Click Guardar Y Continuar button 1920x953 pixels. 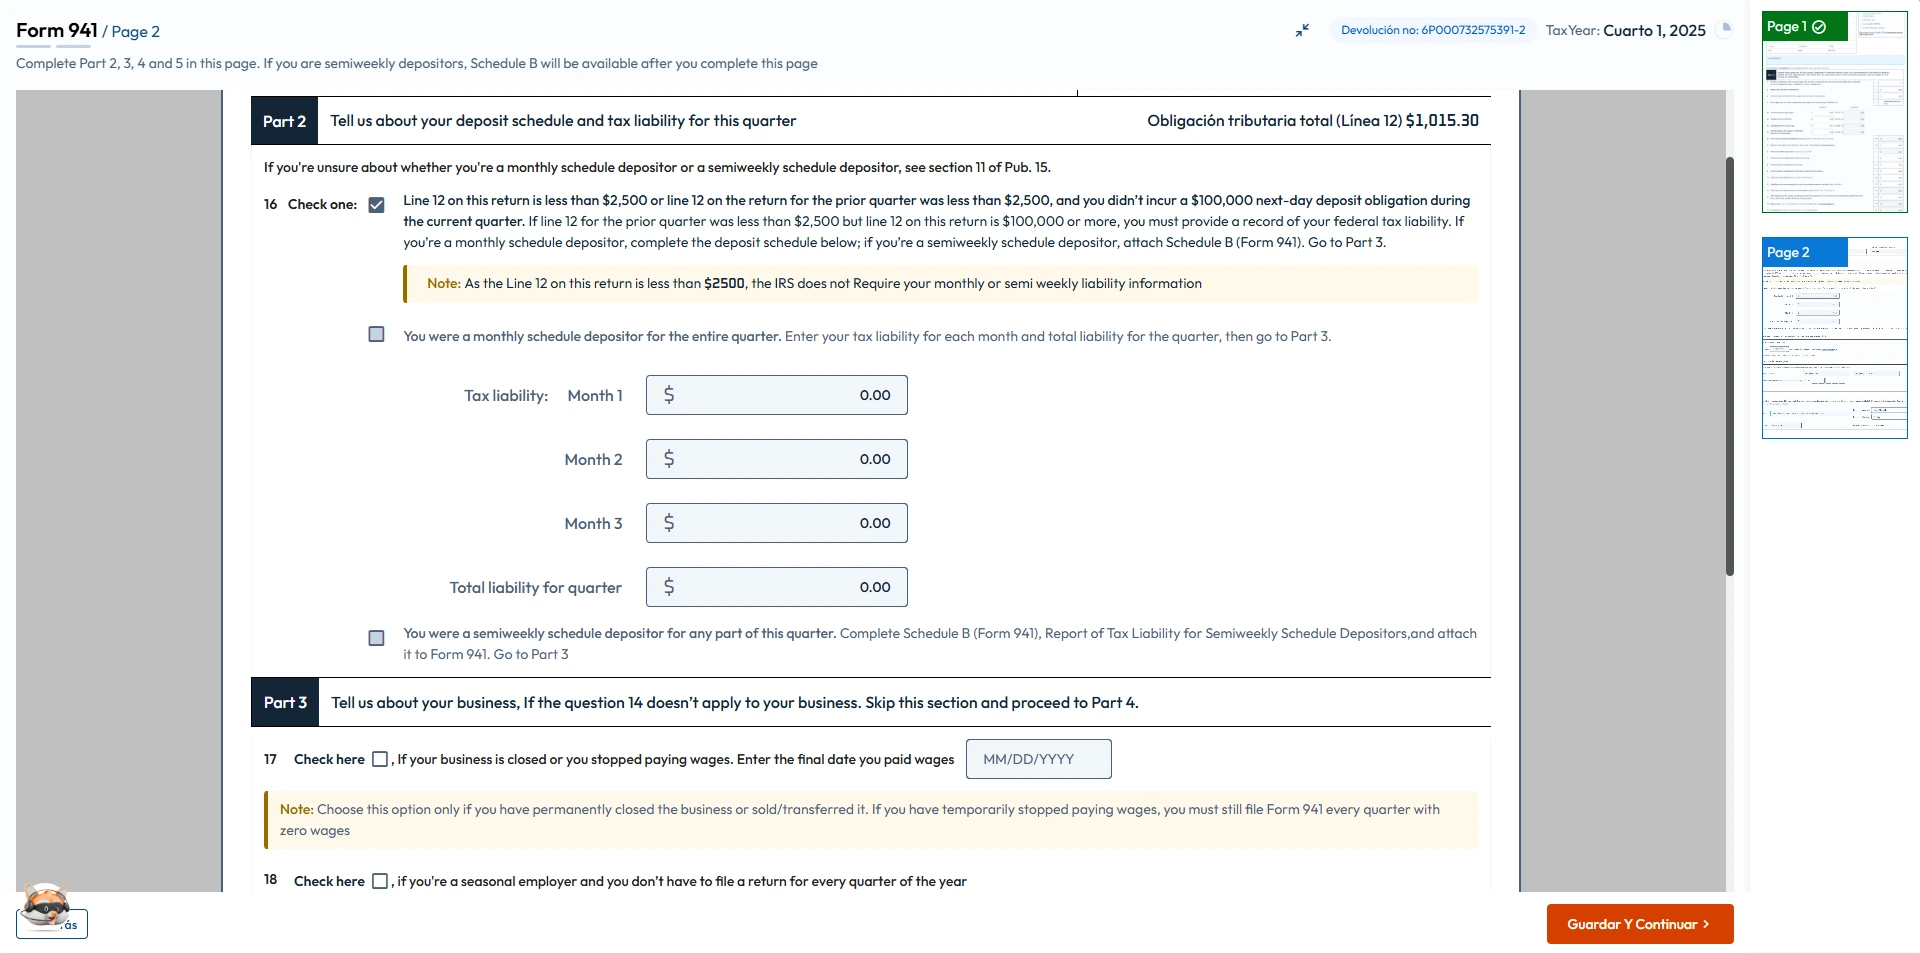click(1640, 924)
